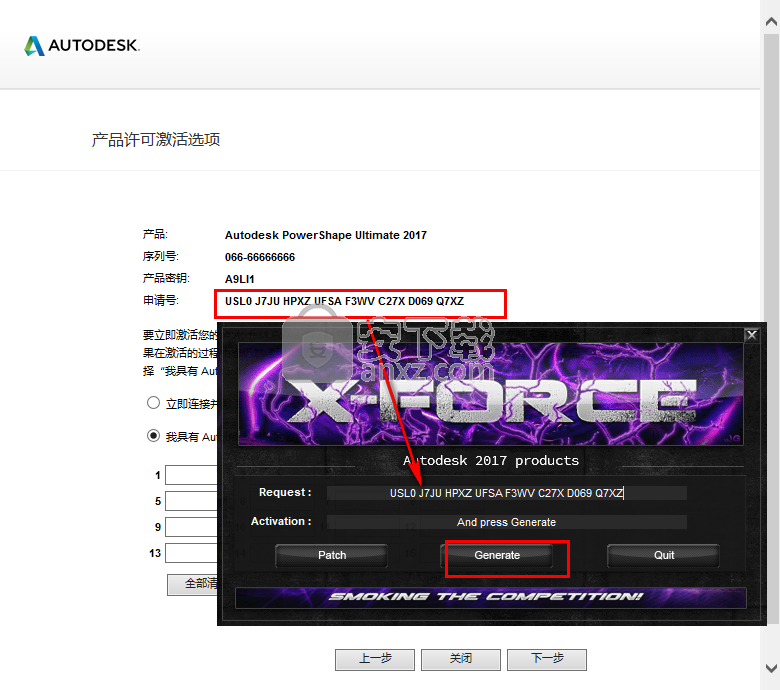The height and width of the screenshot is (690, 780).
Task: Click activation code box number 13
Action: pos(192,553)
